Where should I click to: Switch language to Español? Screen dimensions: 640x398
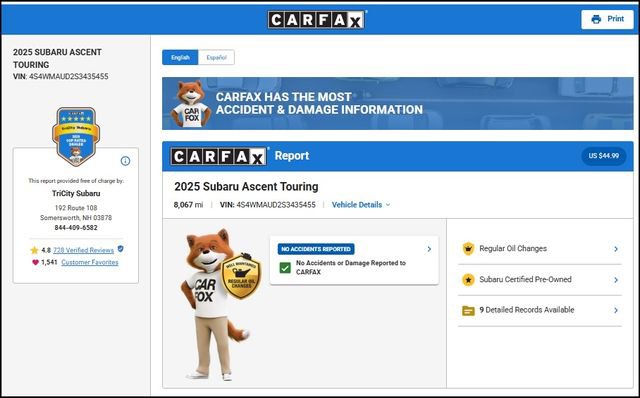(216, 58)
